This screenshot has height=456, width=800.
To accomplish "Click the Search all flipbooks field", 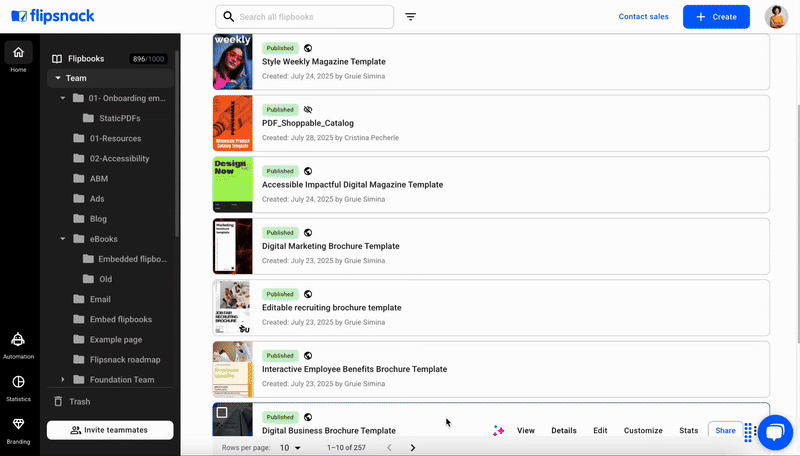I will (x=310, y=17).
